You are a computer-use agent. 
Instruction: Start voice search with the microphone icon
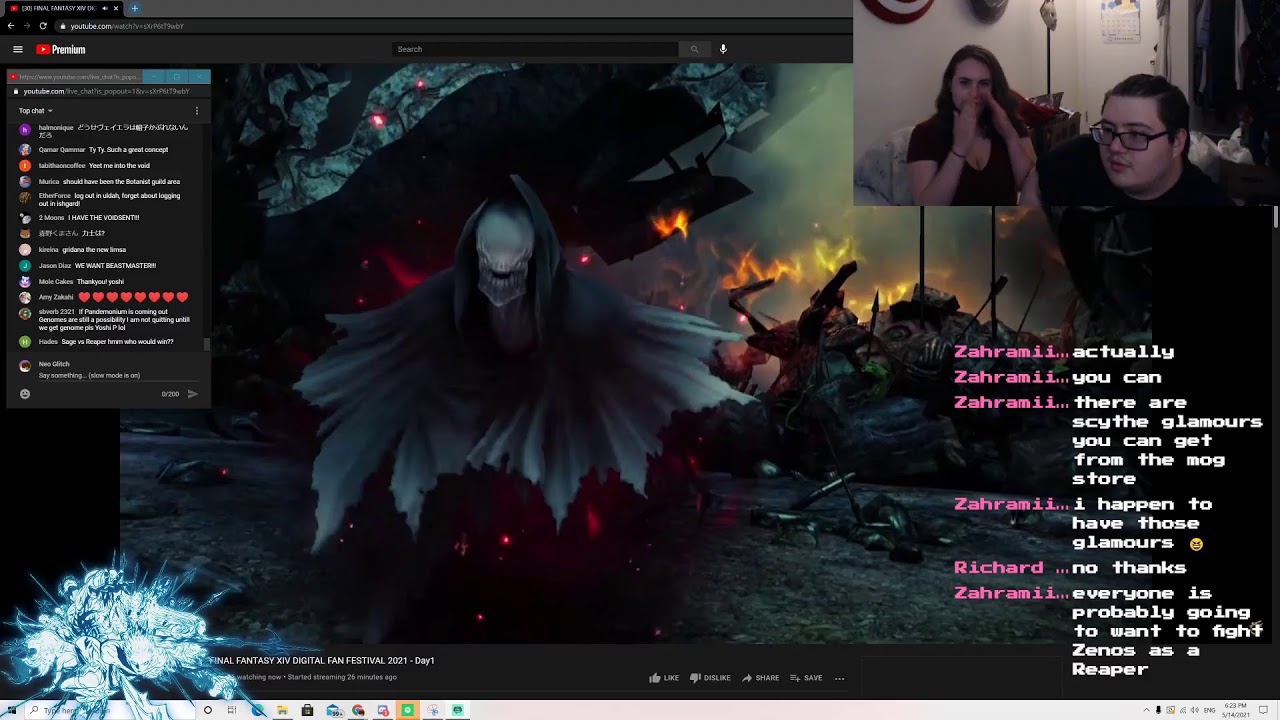[723, 49]
